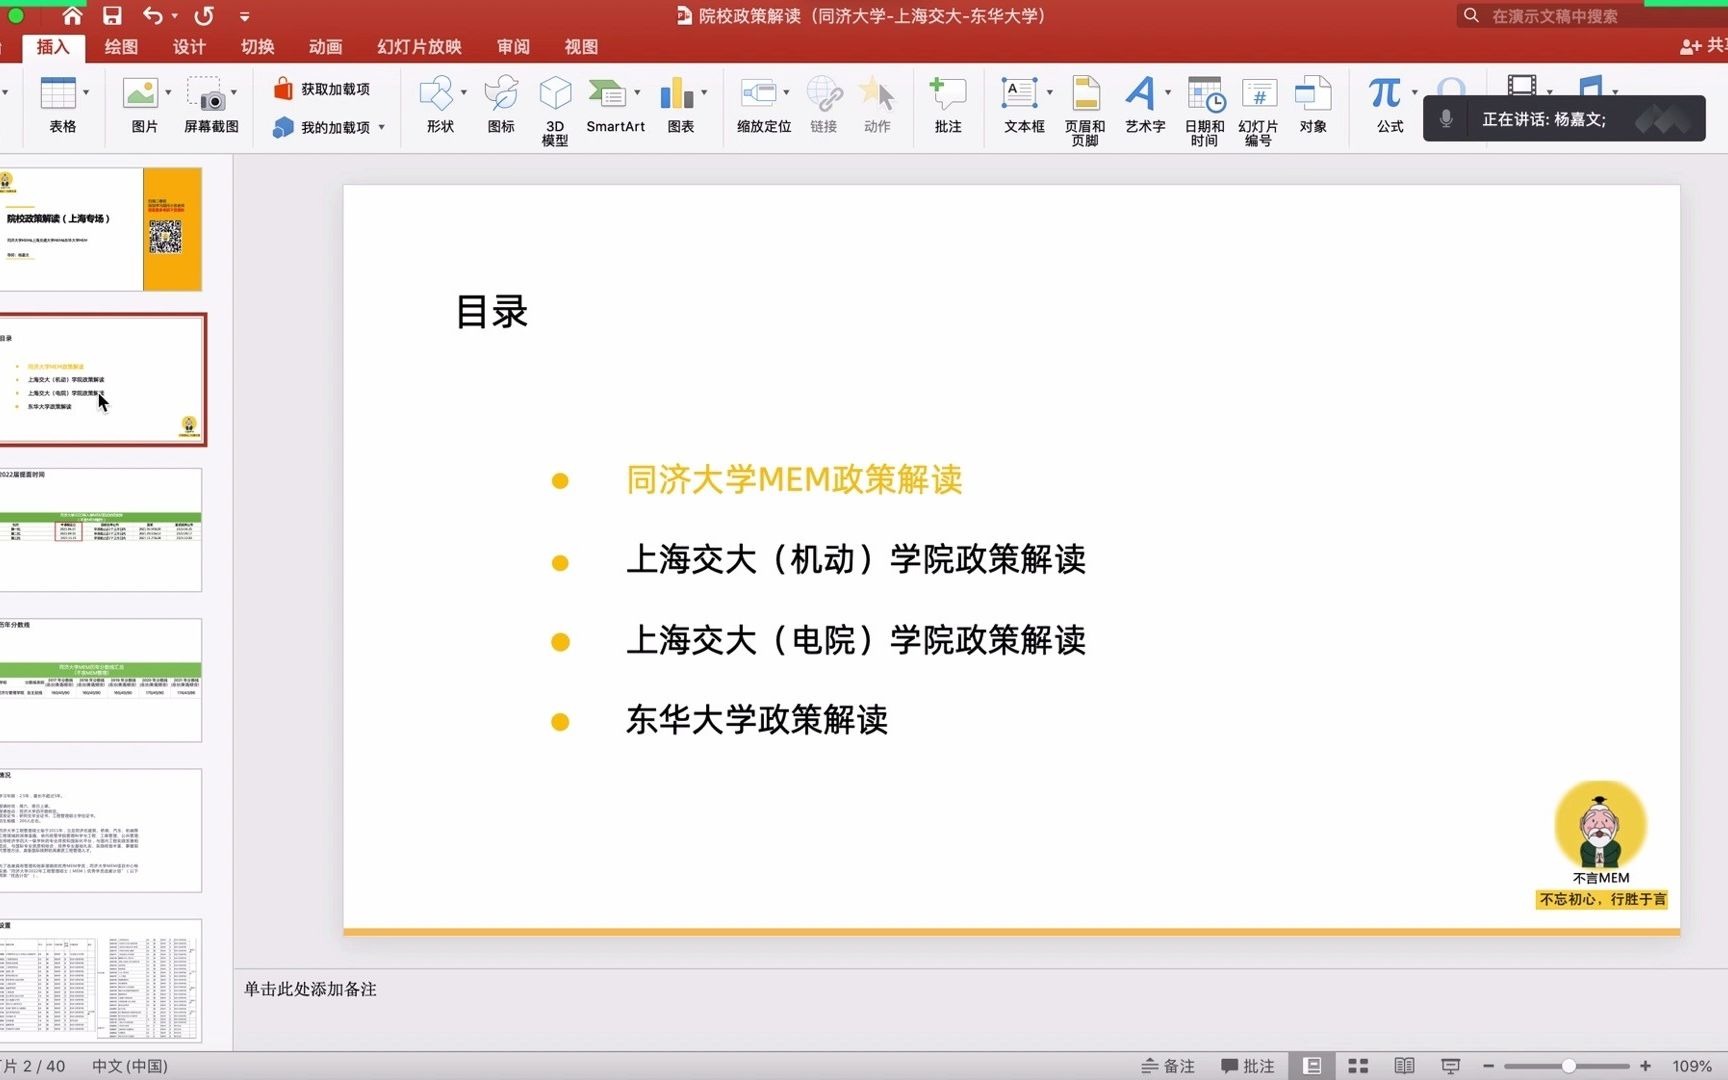
Task: Toggle the 备注 notes pane
Action: click(1168, 1066)
